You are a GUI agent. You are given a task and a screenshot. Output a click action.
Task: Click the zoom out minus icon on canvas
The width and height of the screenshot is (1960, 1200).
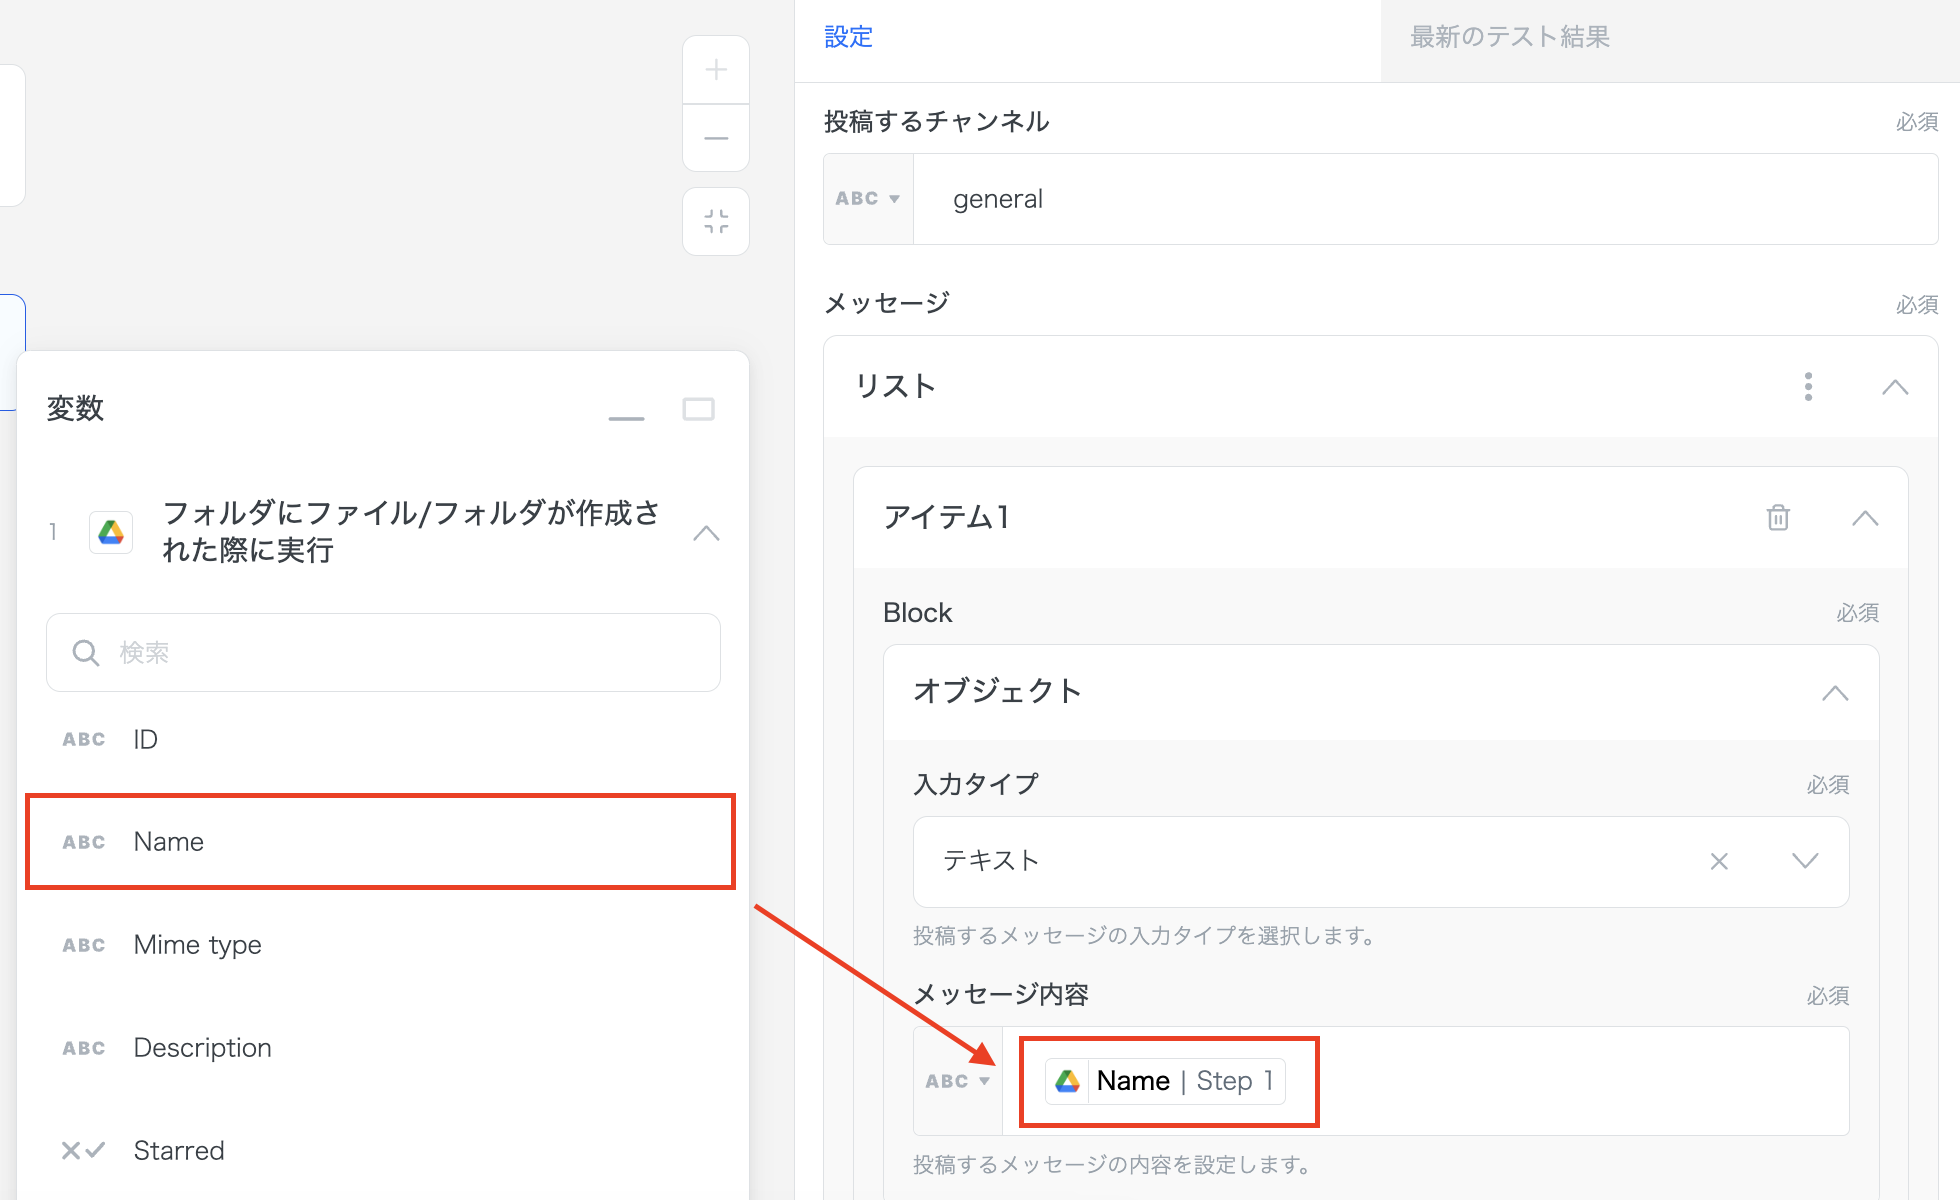[x=715, y=137]
